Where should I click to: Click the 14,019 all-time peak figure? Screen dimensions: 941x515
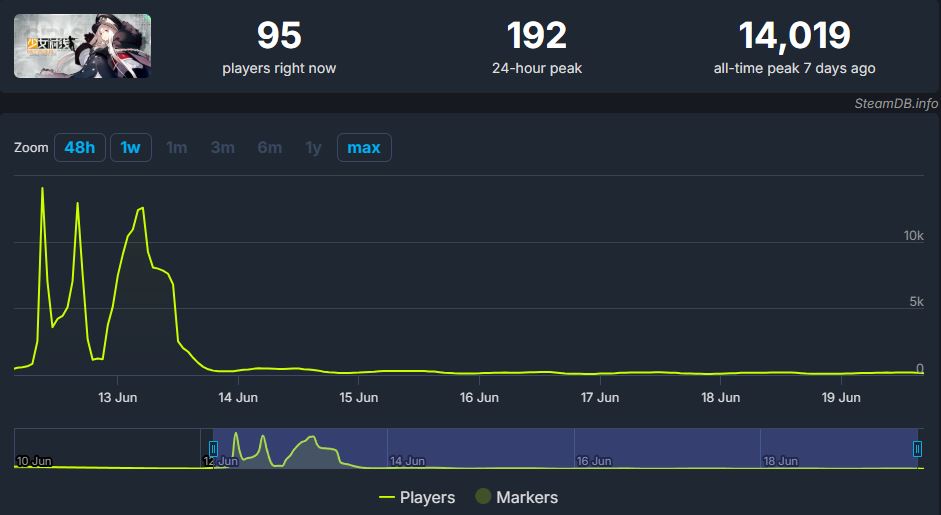click(795, 35)
